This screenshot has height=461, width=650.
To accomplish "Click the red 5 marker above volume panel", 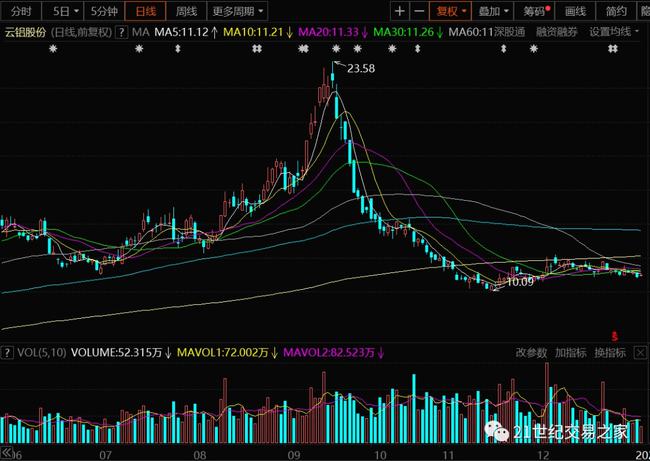I will [x=614, y=337].
